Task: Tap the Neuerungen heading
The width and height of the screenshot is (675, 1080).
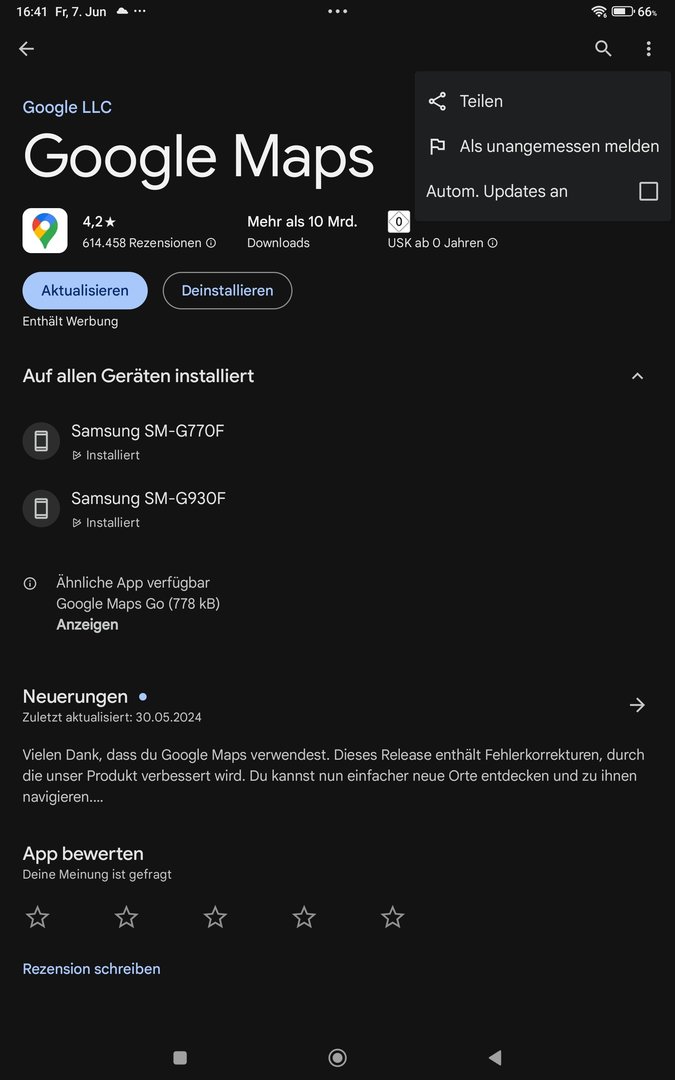Action: (75, 696)
